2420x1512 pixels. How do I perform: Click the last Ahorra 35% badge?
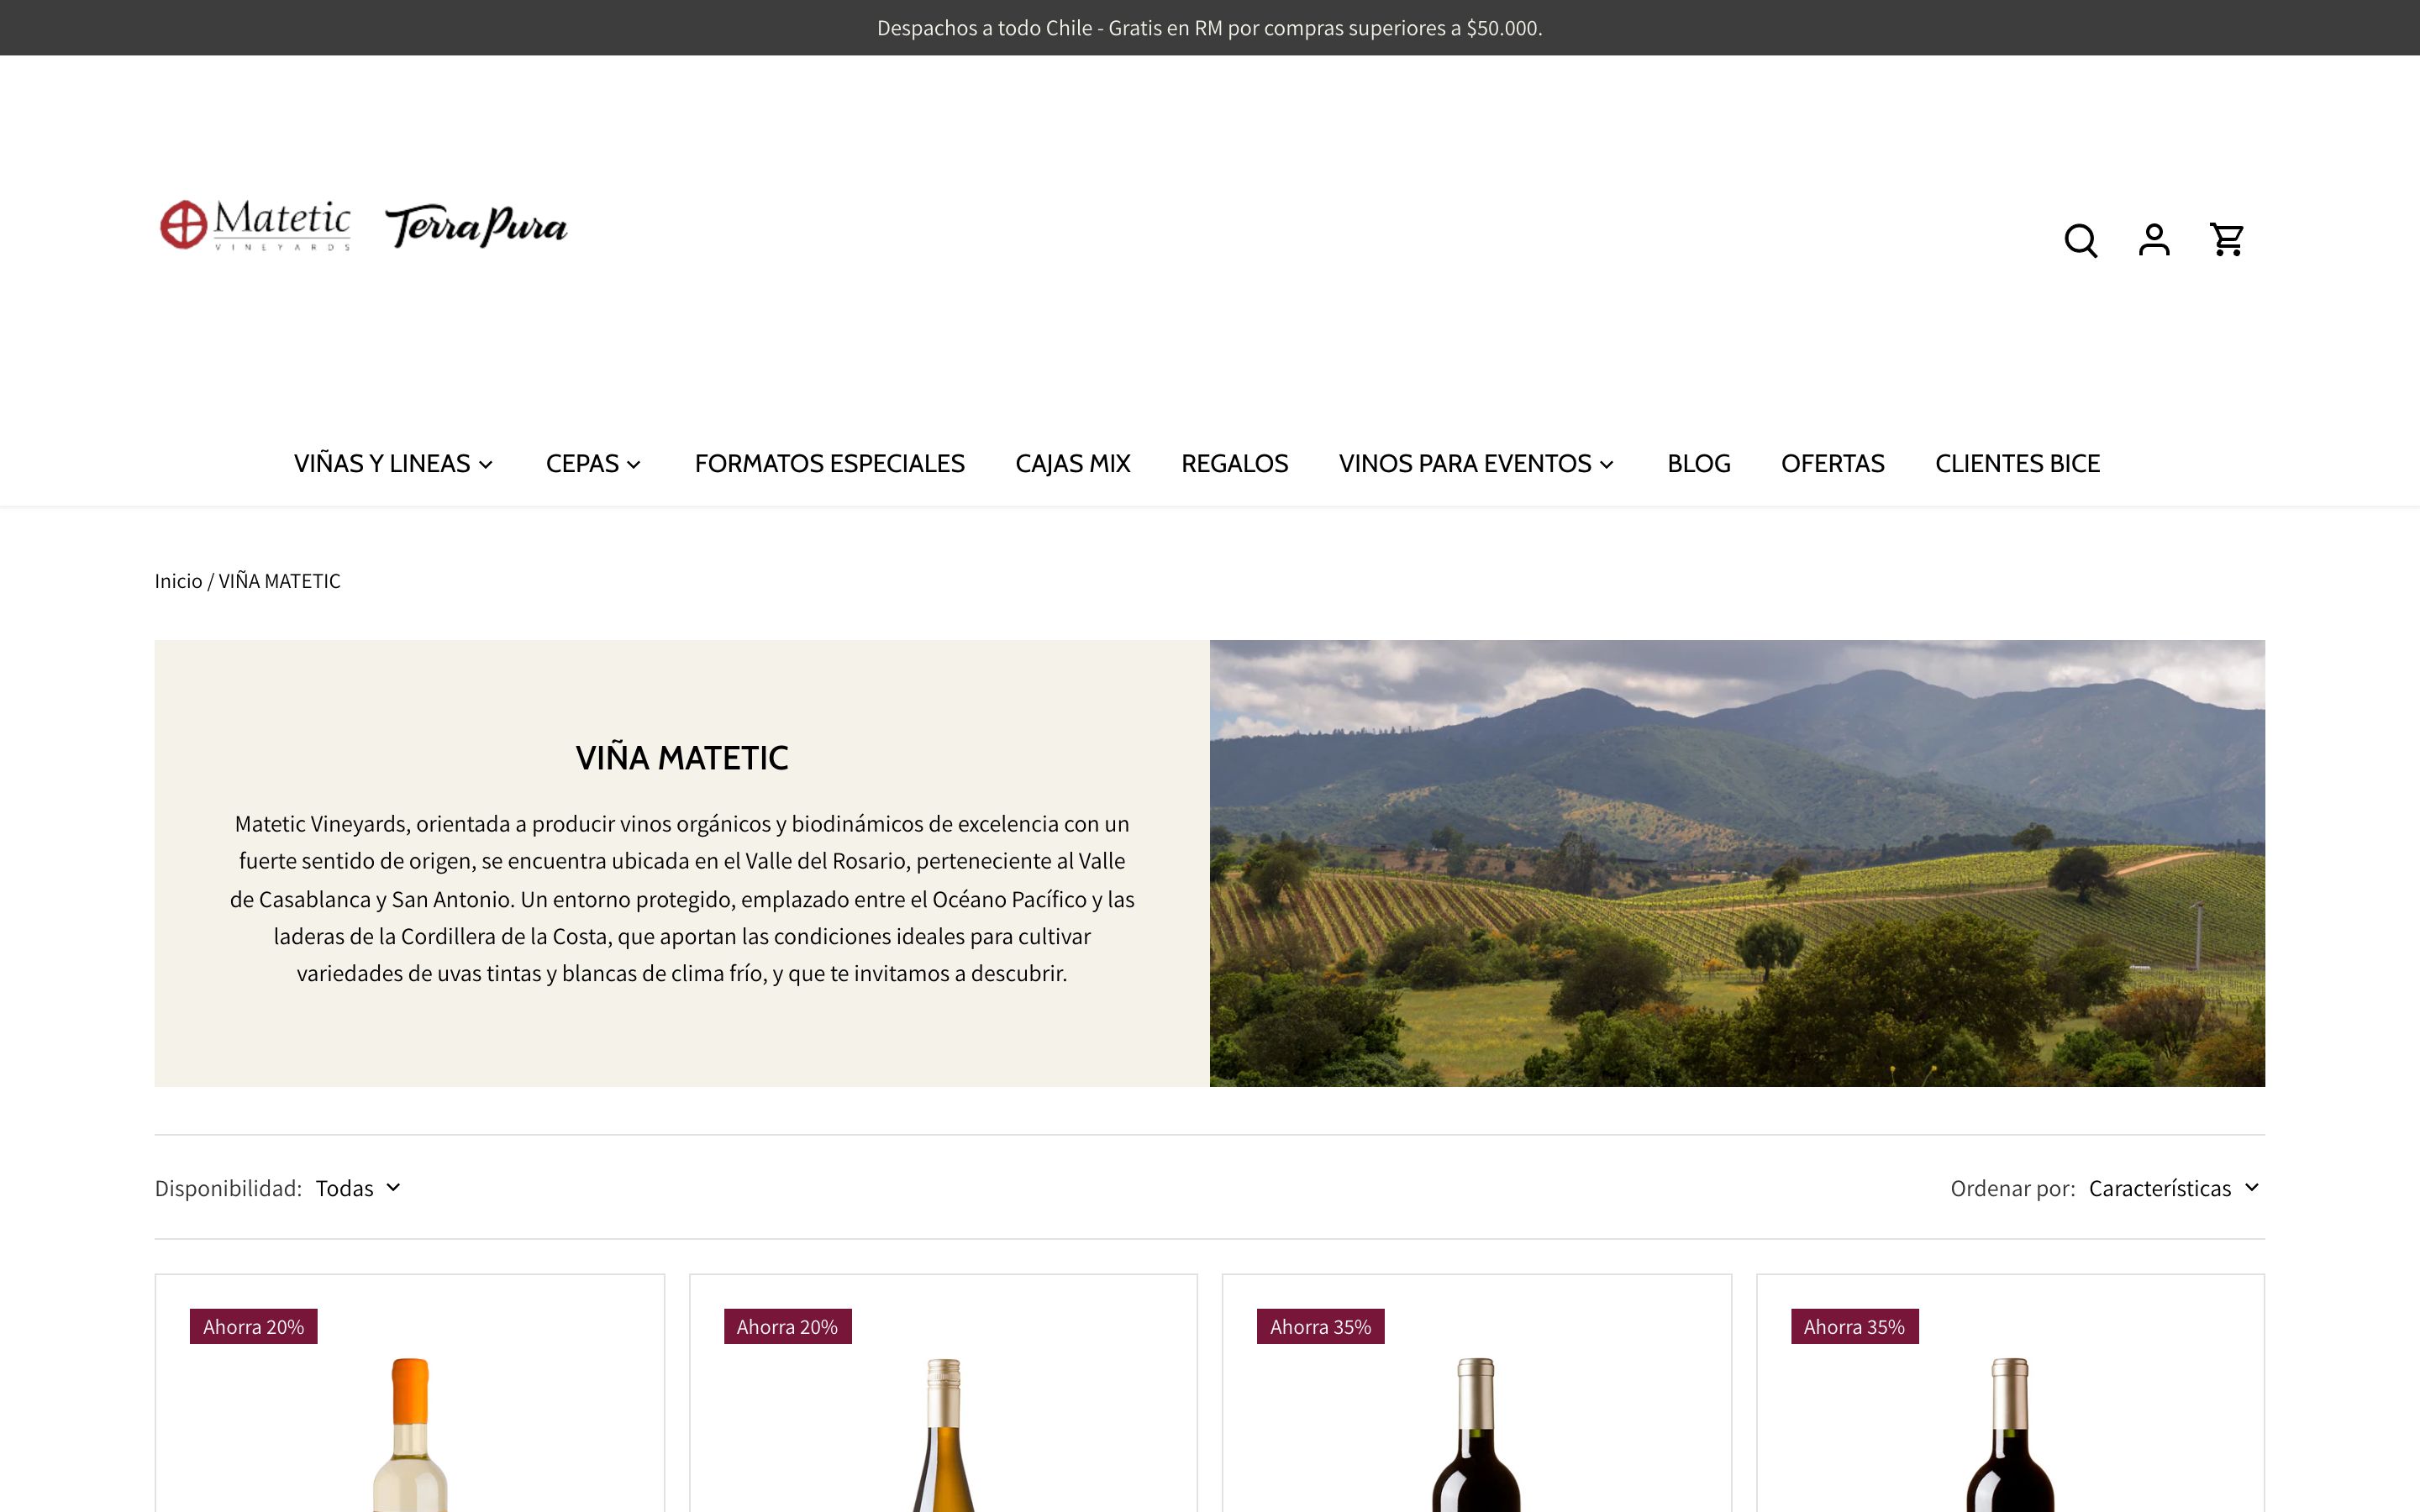point(1854,1326)
